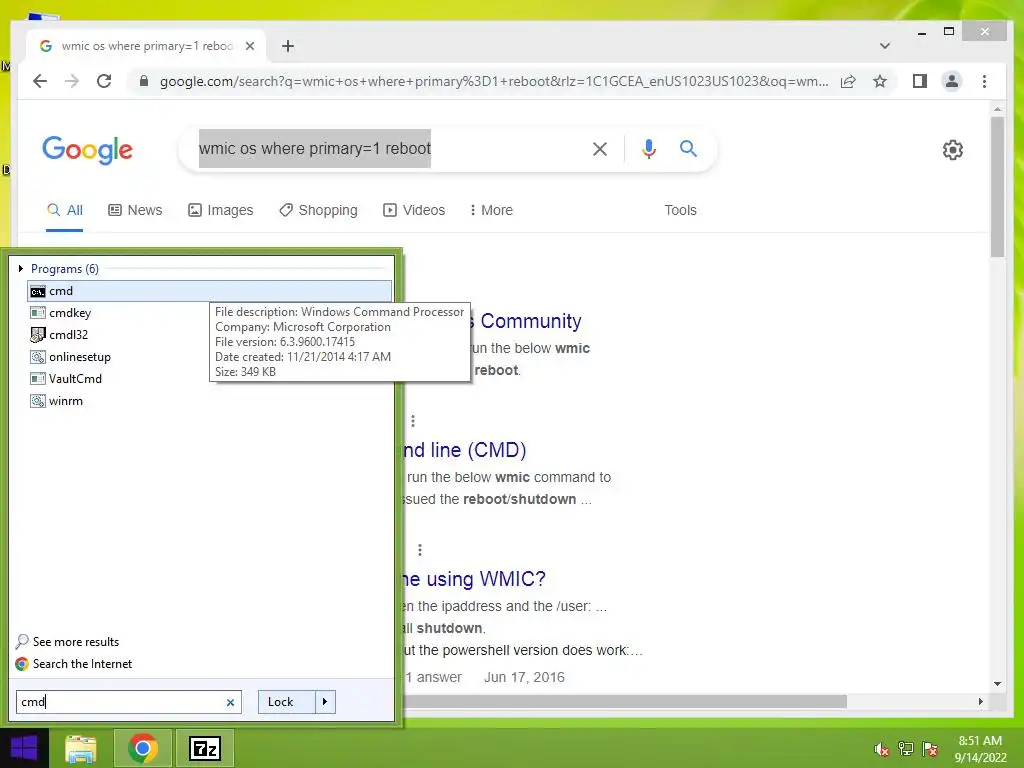Open Chrome profile avatar

952,82
